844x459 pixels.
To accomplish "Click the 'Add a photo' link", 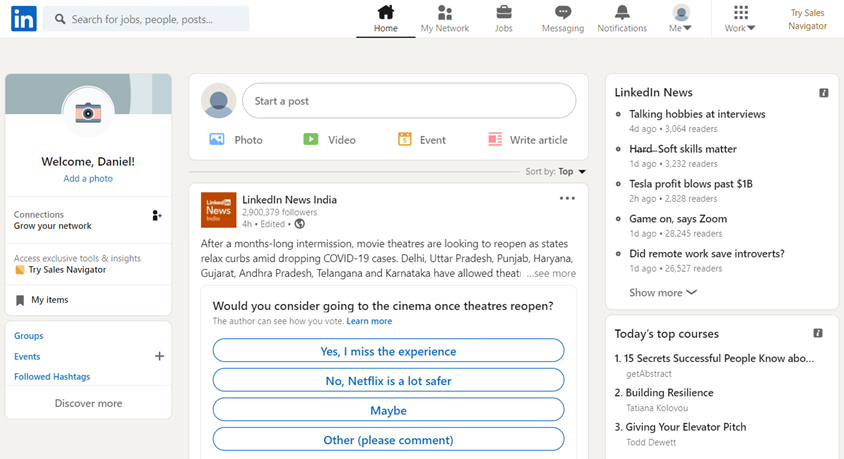I will coord(88,179).
